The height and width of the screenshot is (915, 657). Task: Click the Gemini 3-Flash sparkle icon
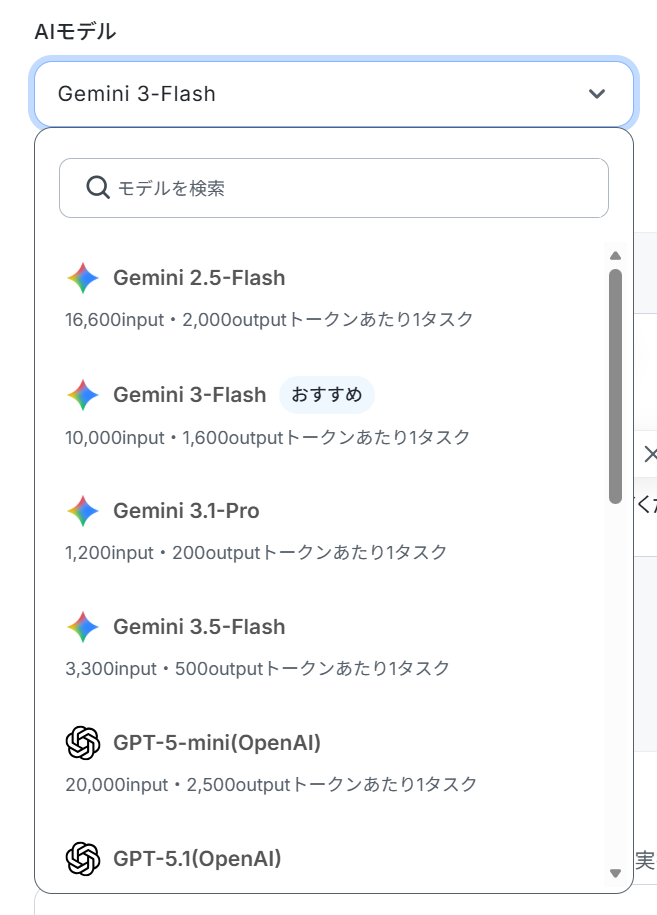coord(83,395)
